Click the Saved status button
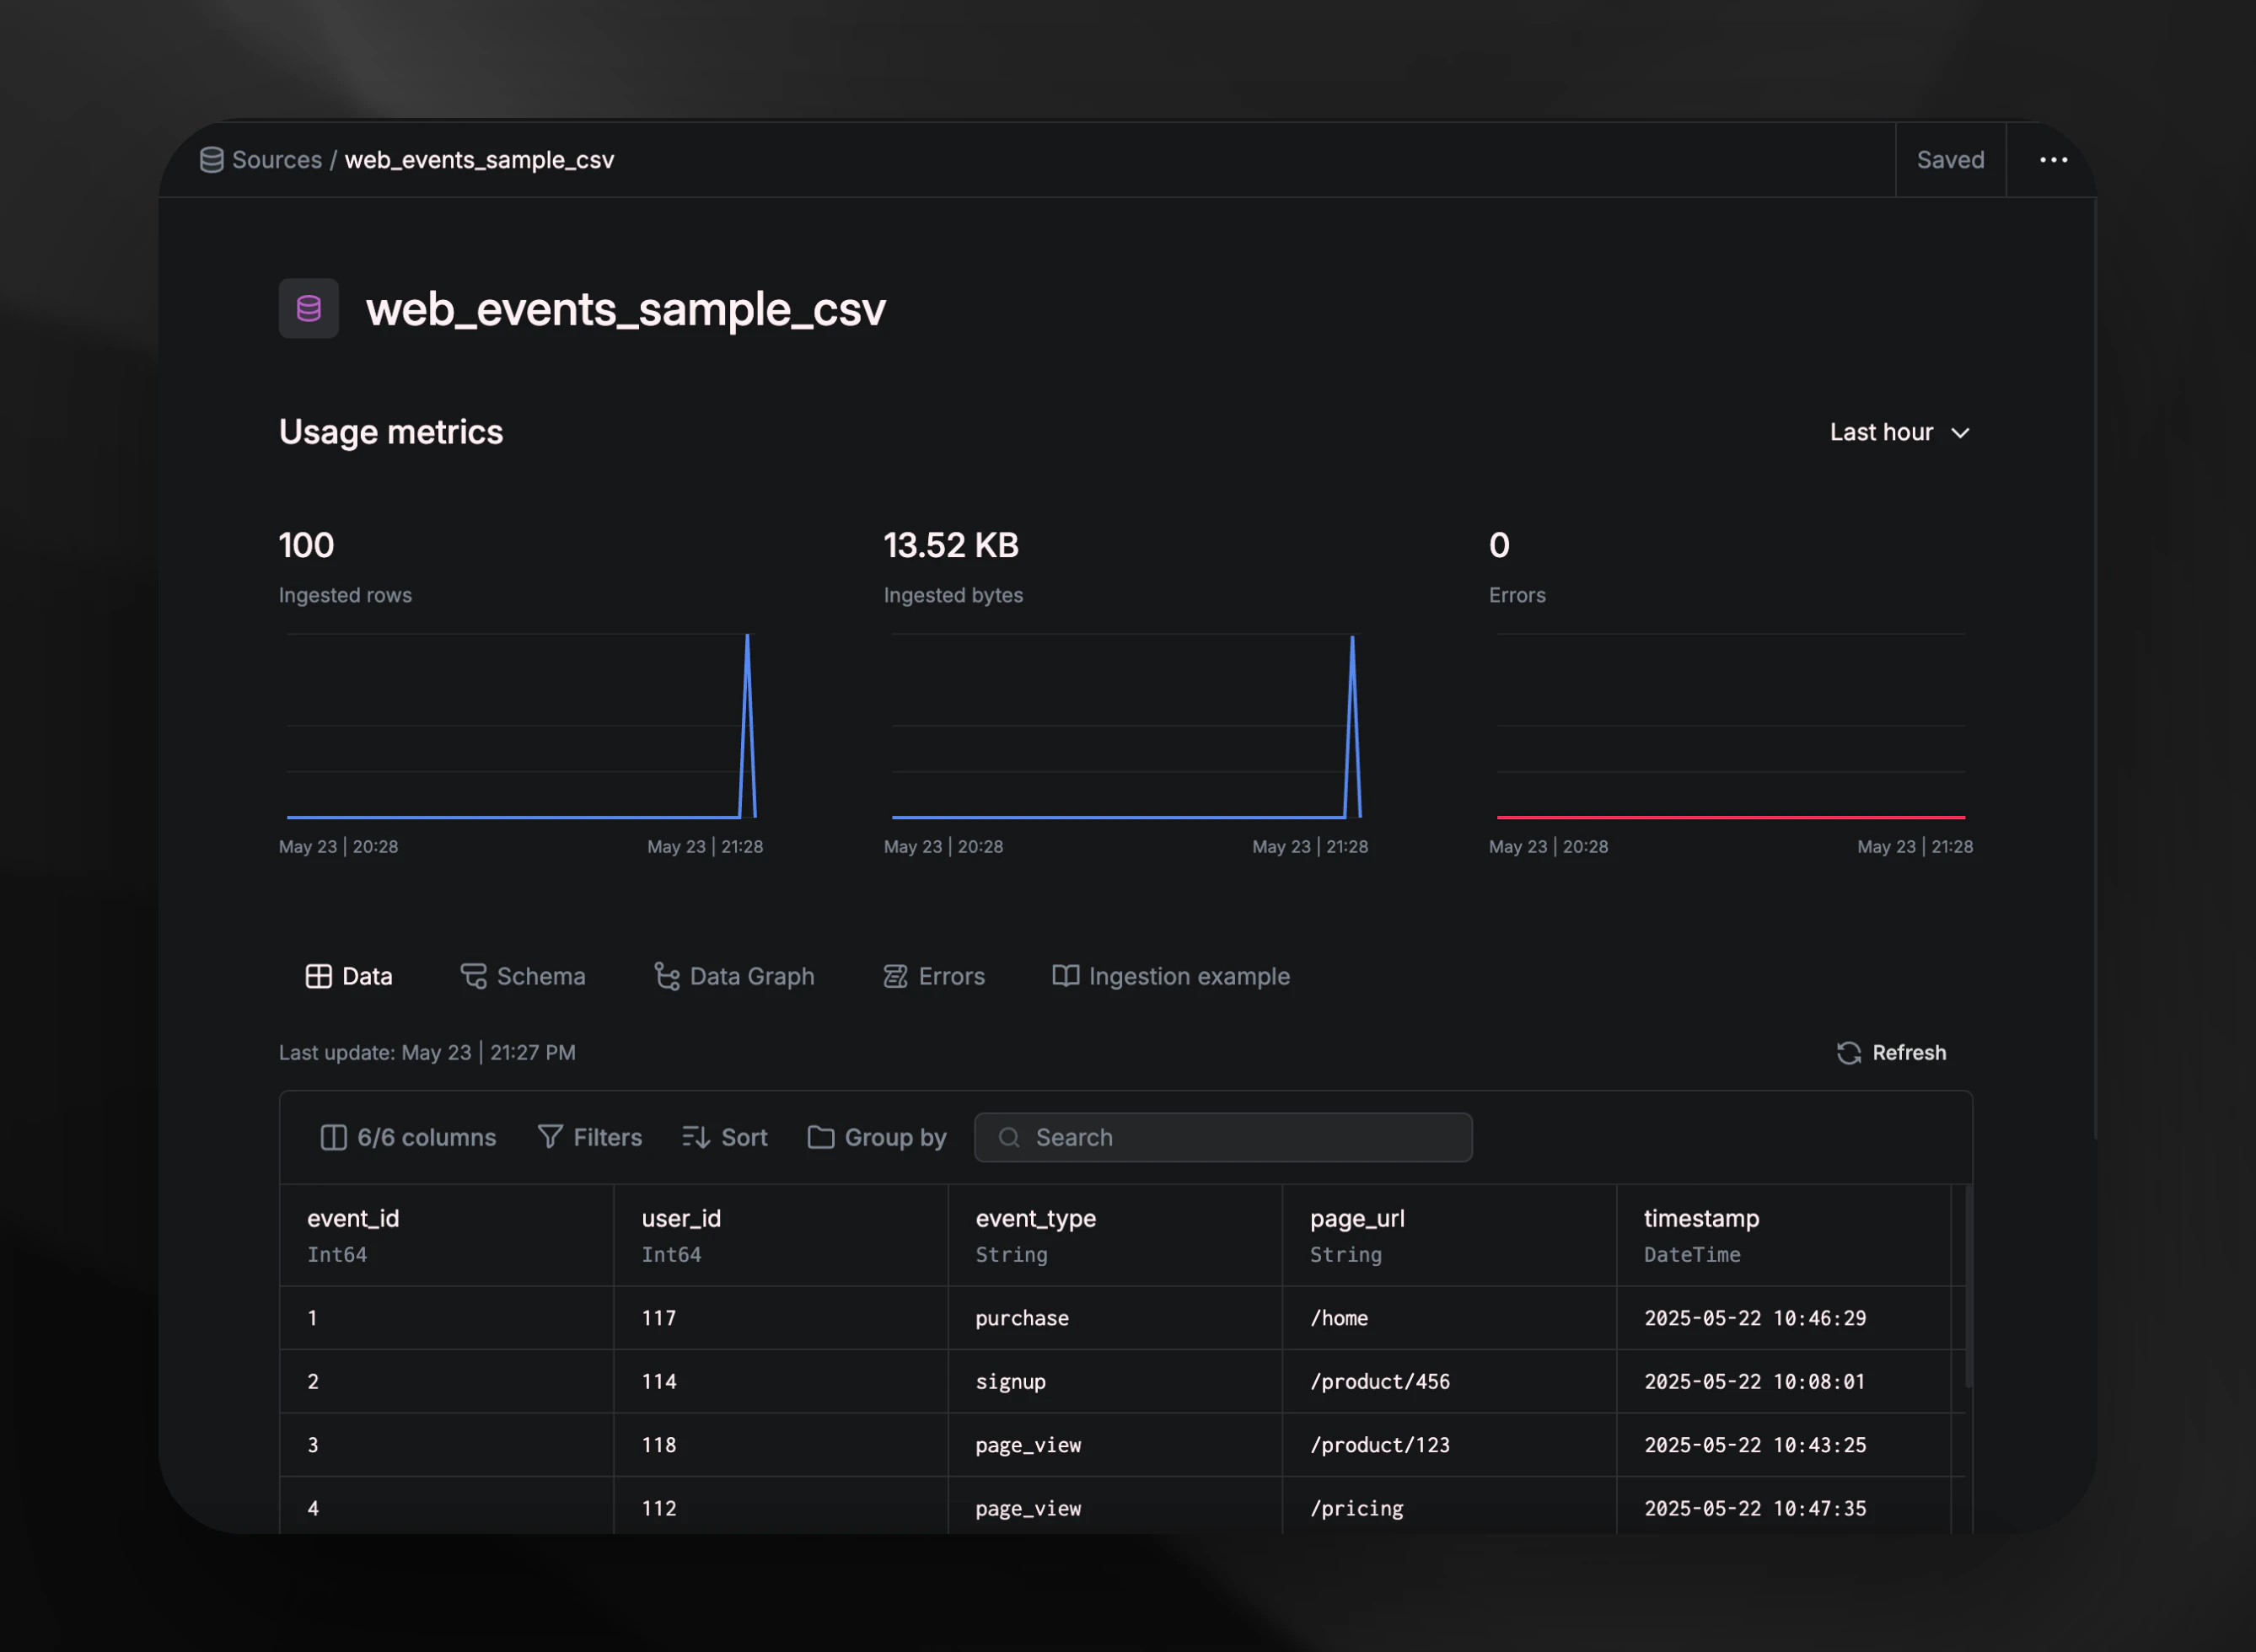 pos(1950,160)
